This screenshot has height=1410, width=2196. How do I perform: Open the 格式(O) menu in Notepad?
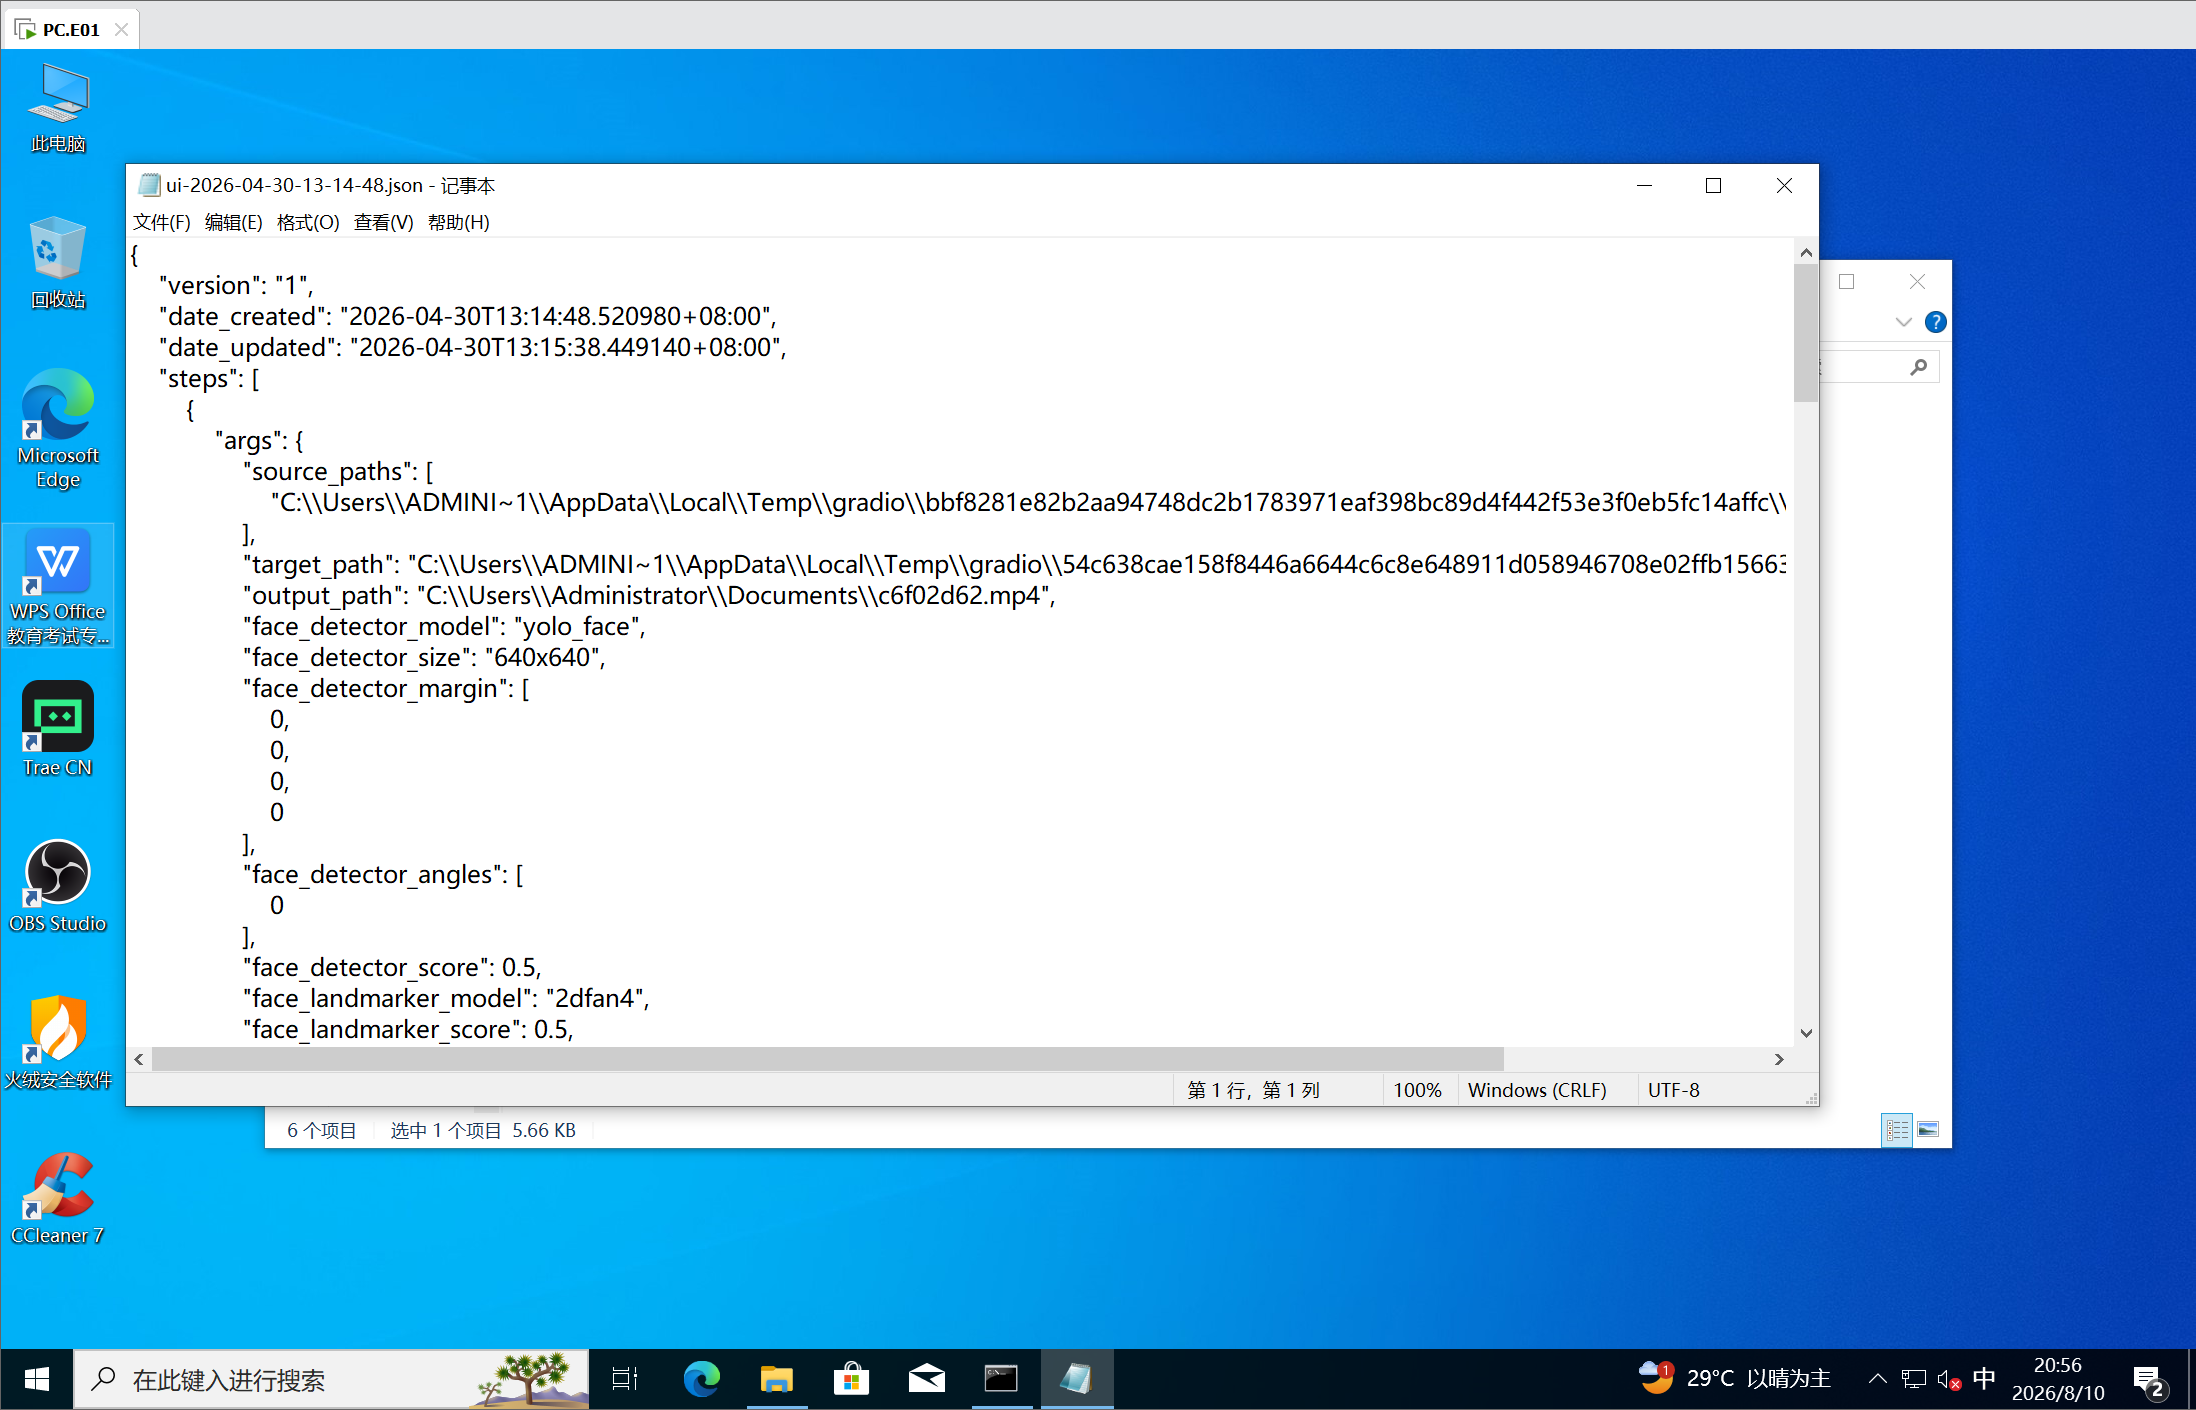click(x=308, y=222)
